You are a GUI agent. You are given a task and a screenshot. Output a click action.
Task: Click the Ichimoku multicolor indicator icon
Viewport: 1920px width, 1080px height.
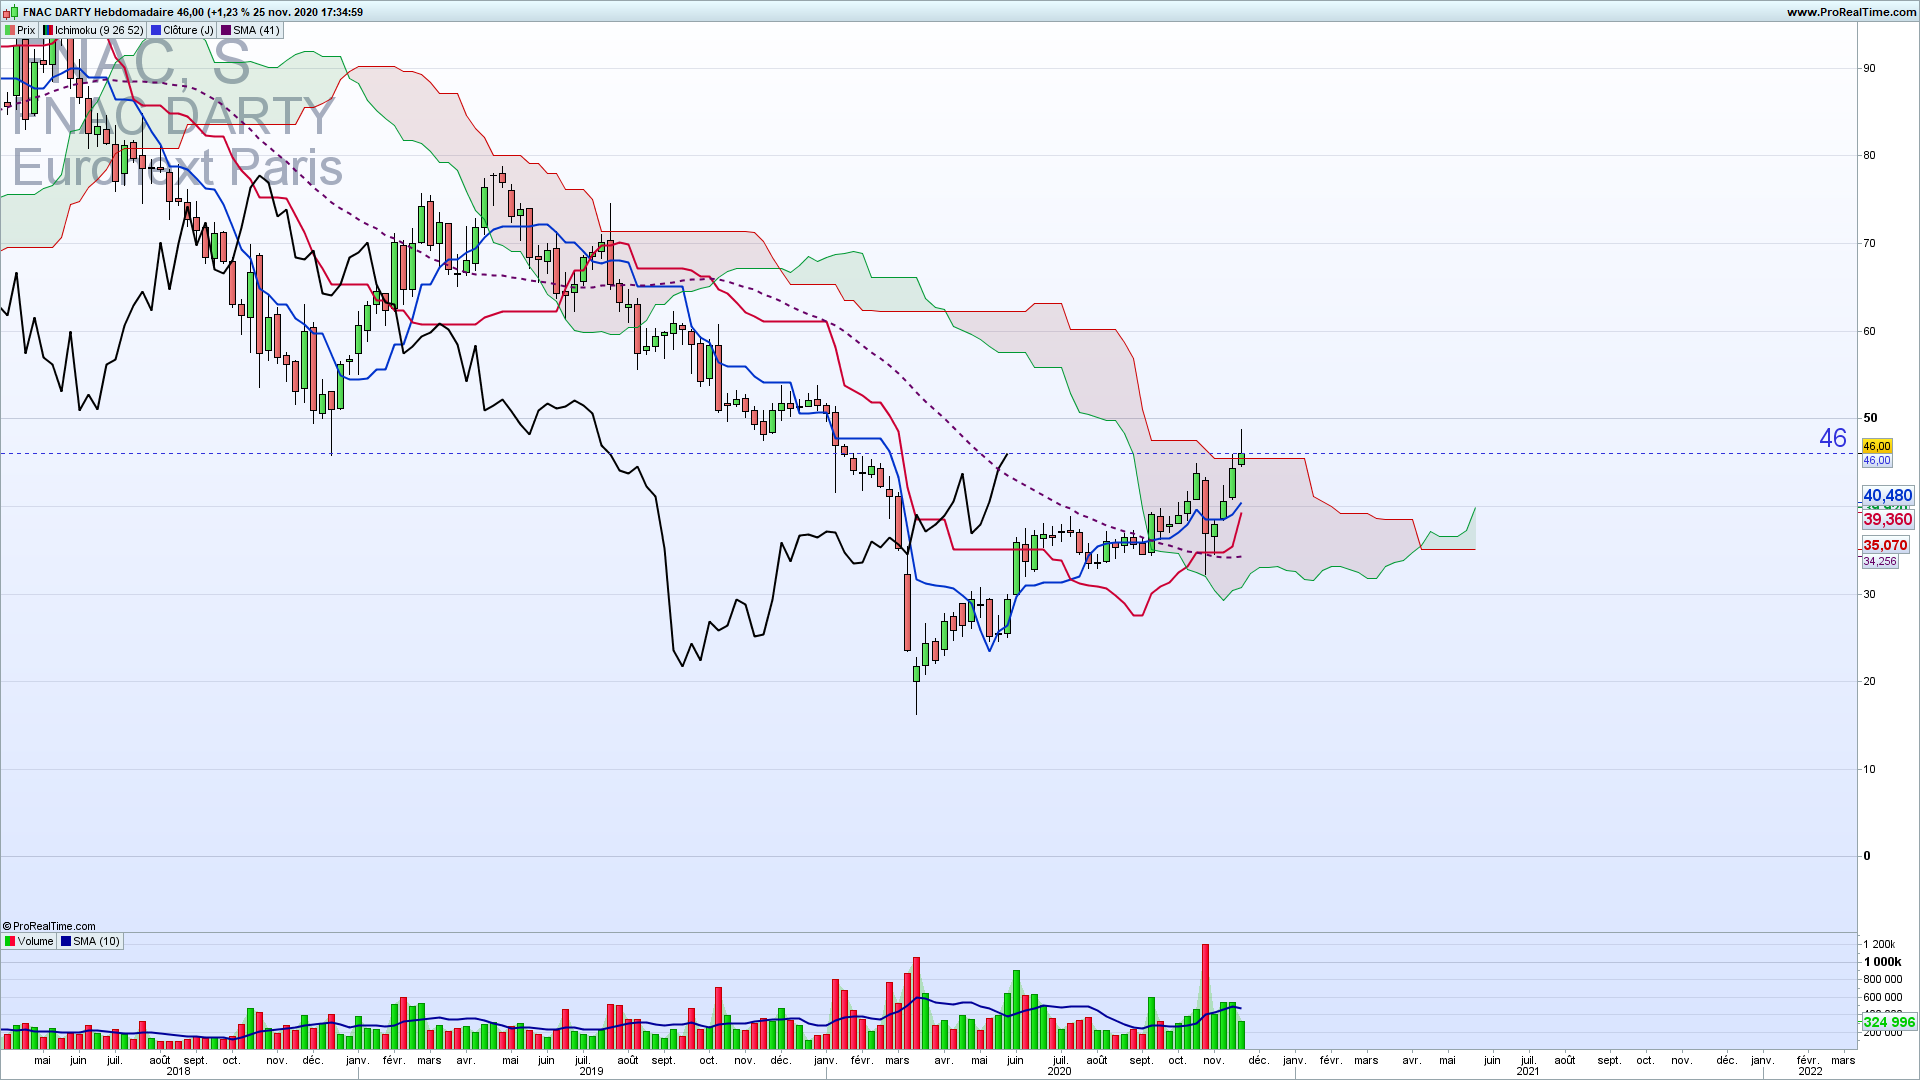coord(47,31)
